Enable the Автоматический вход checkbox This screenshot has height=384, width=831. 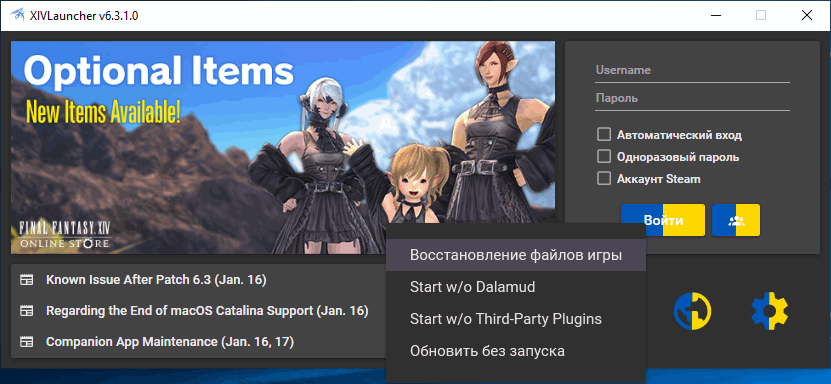[604, 135]
